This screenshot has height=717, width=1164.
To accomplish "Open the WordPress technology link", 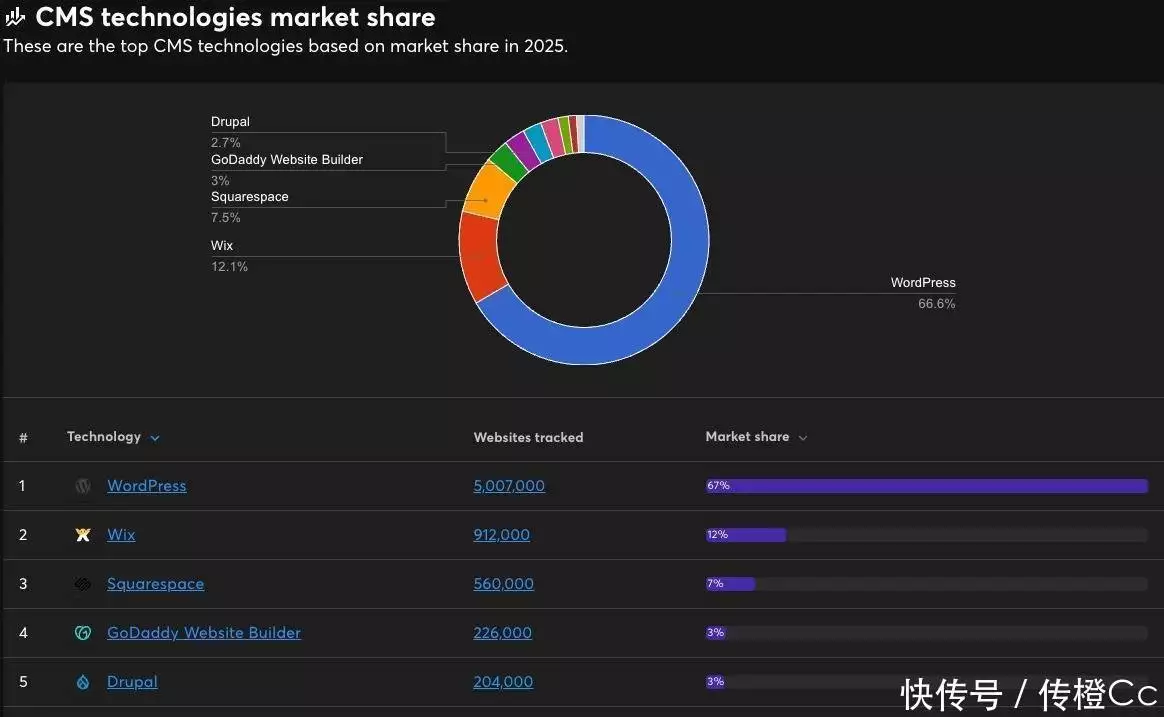I will (x=146, y=486).
